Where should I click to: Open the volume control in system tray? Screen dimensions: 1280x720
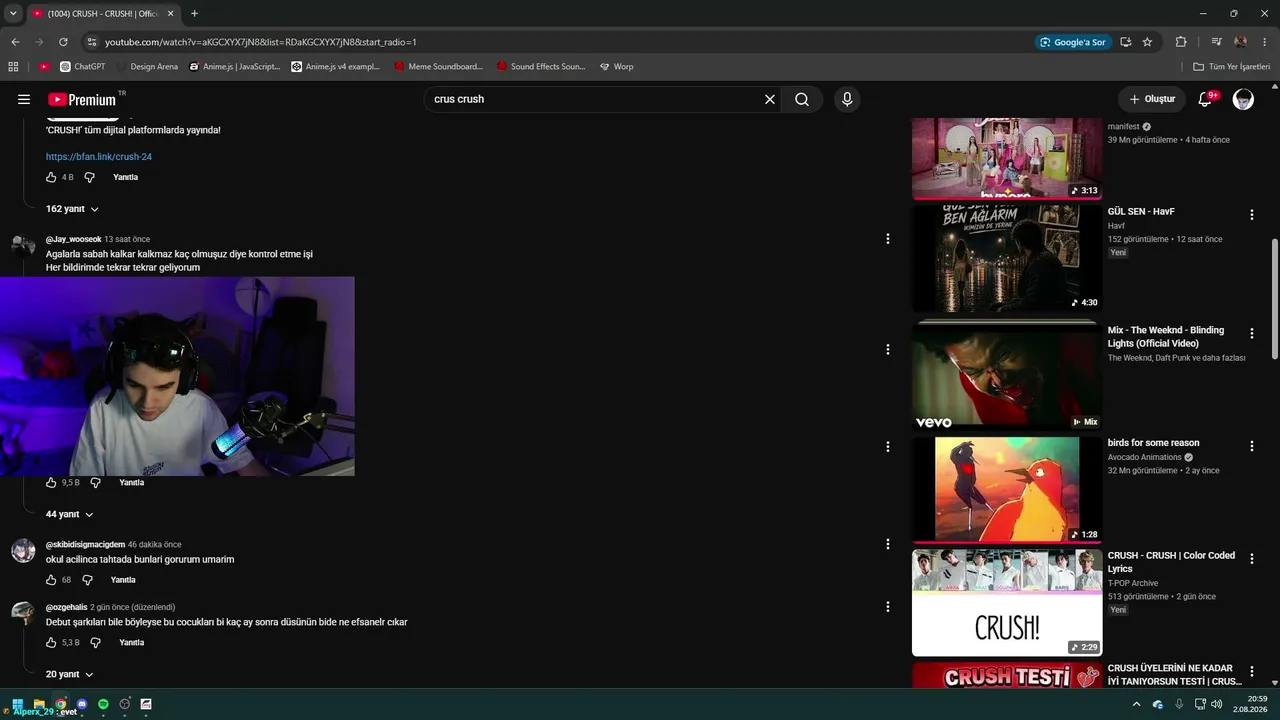[1216, 704]
